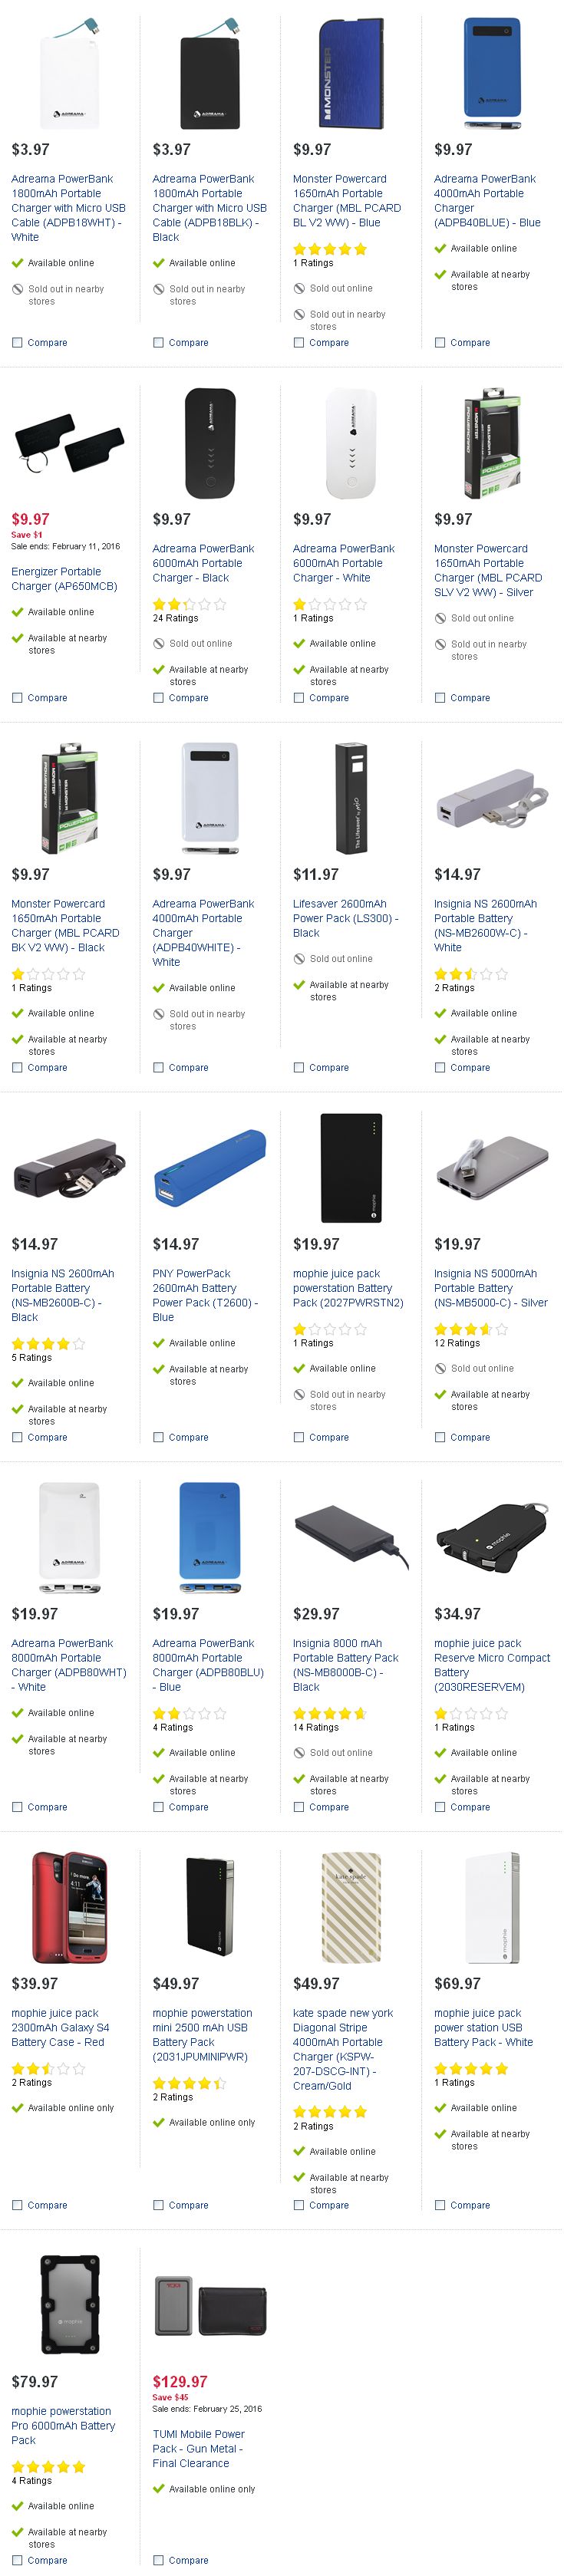Open the mophie Galaxy S4 battery case image
This screenshot has height=2576, width=564.
point(70,1907)
